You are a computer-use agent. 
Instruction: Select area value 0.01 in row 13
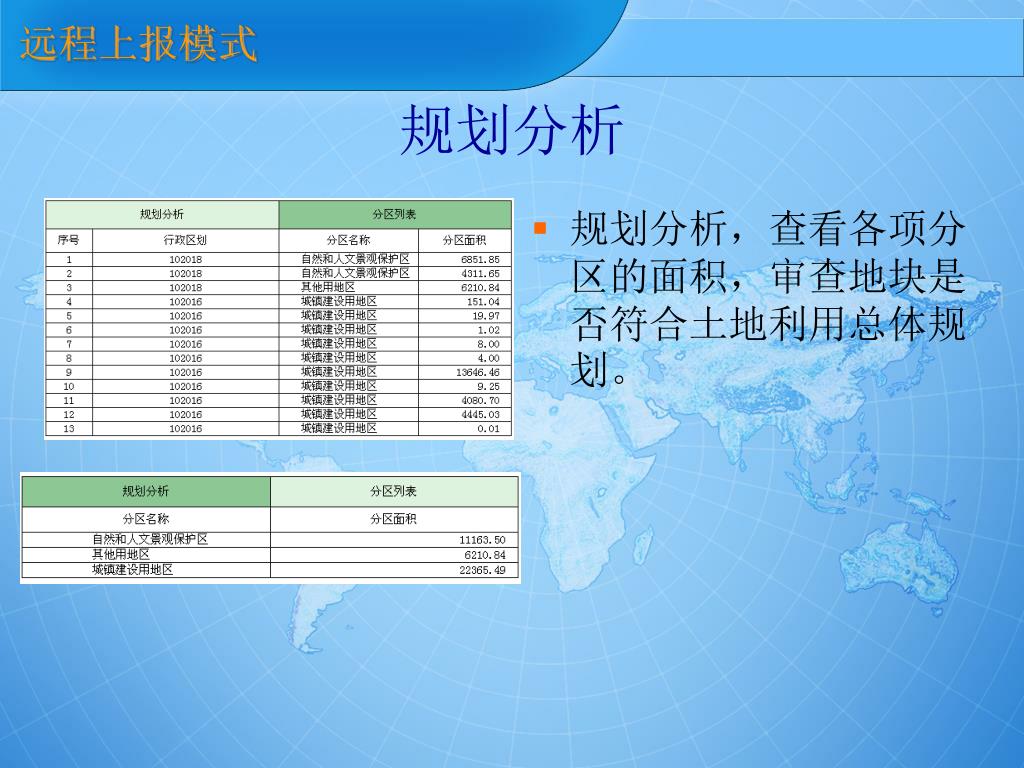coord(488,429)
